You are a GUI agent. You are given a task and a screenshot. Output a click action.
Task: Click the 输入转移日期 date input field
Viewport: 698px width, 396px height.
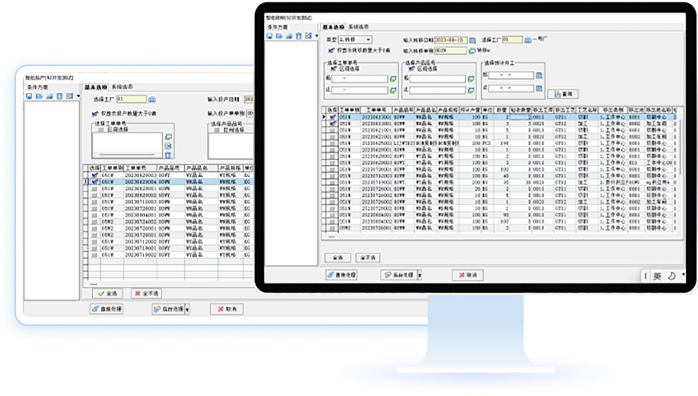(450, 40)
